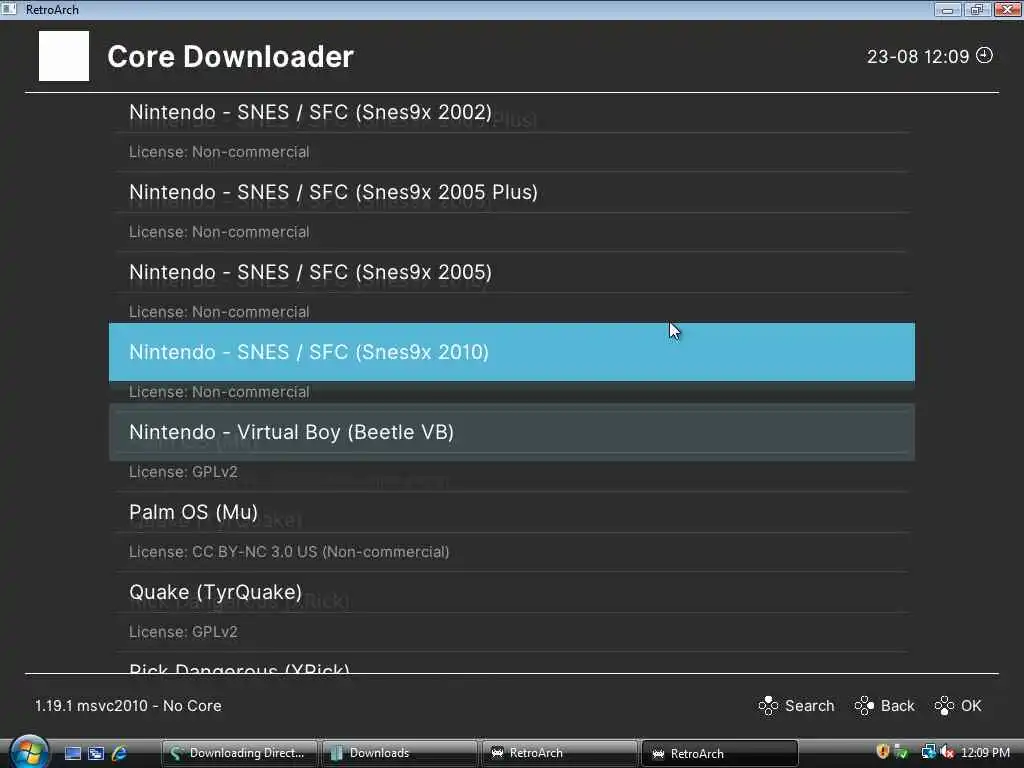Click version text 1.19.1 msvc2010 - No Core
This screenshot has height=768, width=1024.
tap(128, 706)
